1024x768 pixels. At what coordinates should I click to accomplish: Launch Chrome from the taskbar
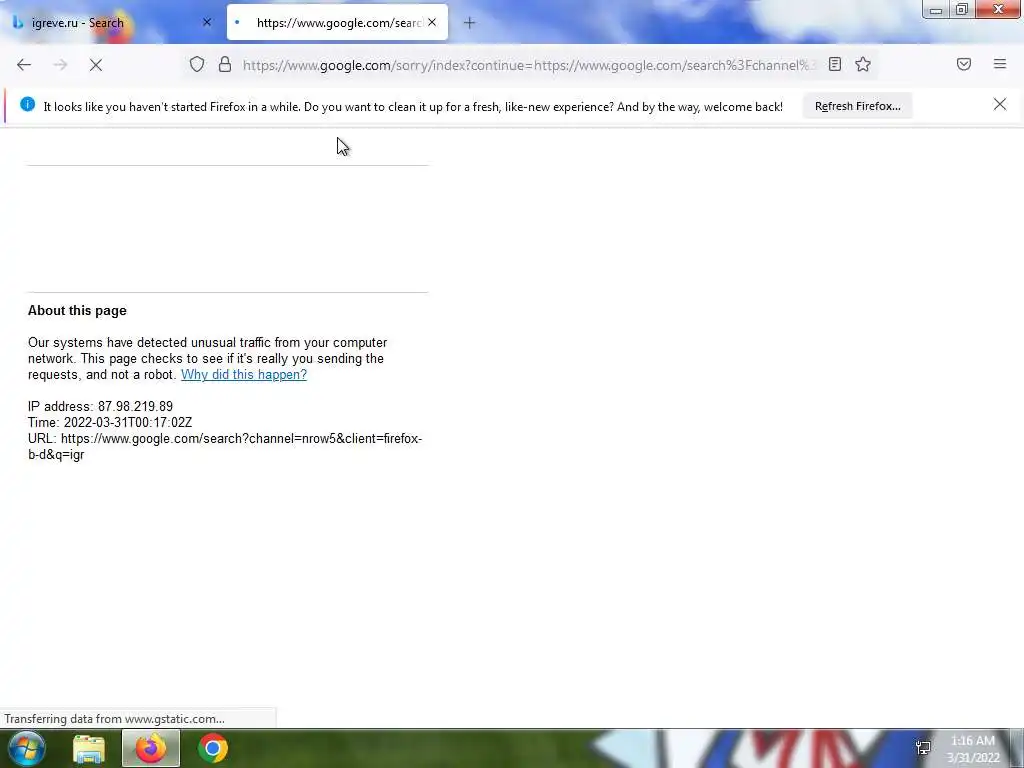(x=213, y=748)
